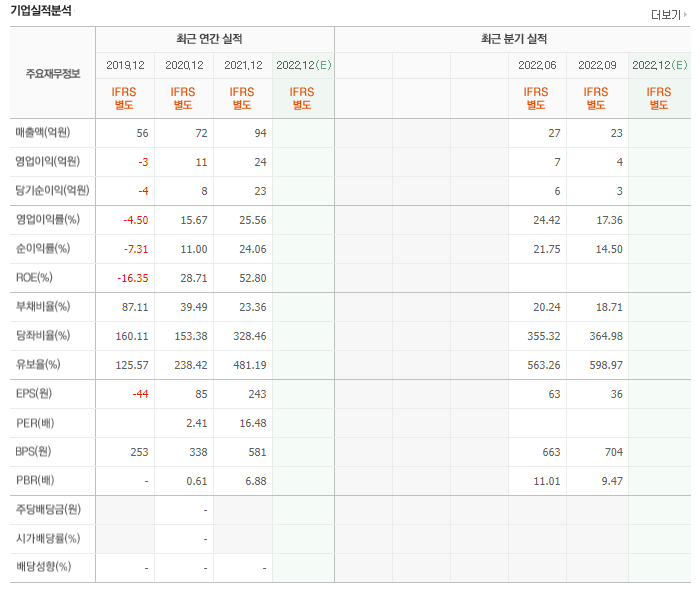The height and width of the screenshot is (593, 700).
Task: Click the 2022.09 quarterly column header
Action: (597, 65)
